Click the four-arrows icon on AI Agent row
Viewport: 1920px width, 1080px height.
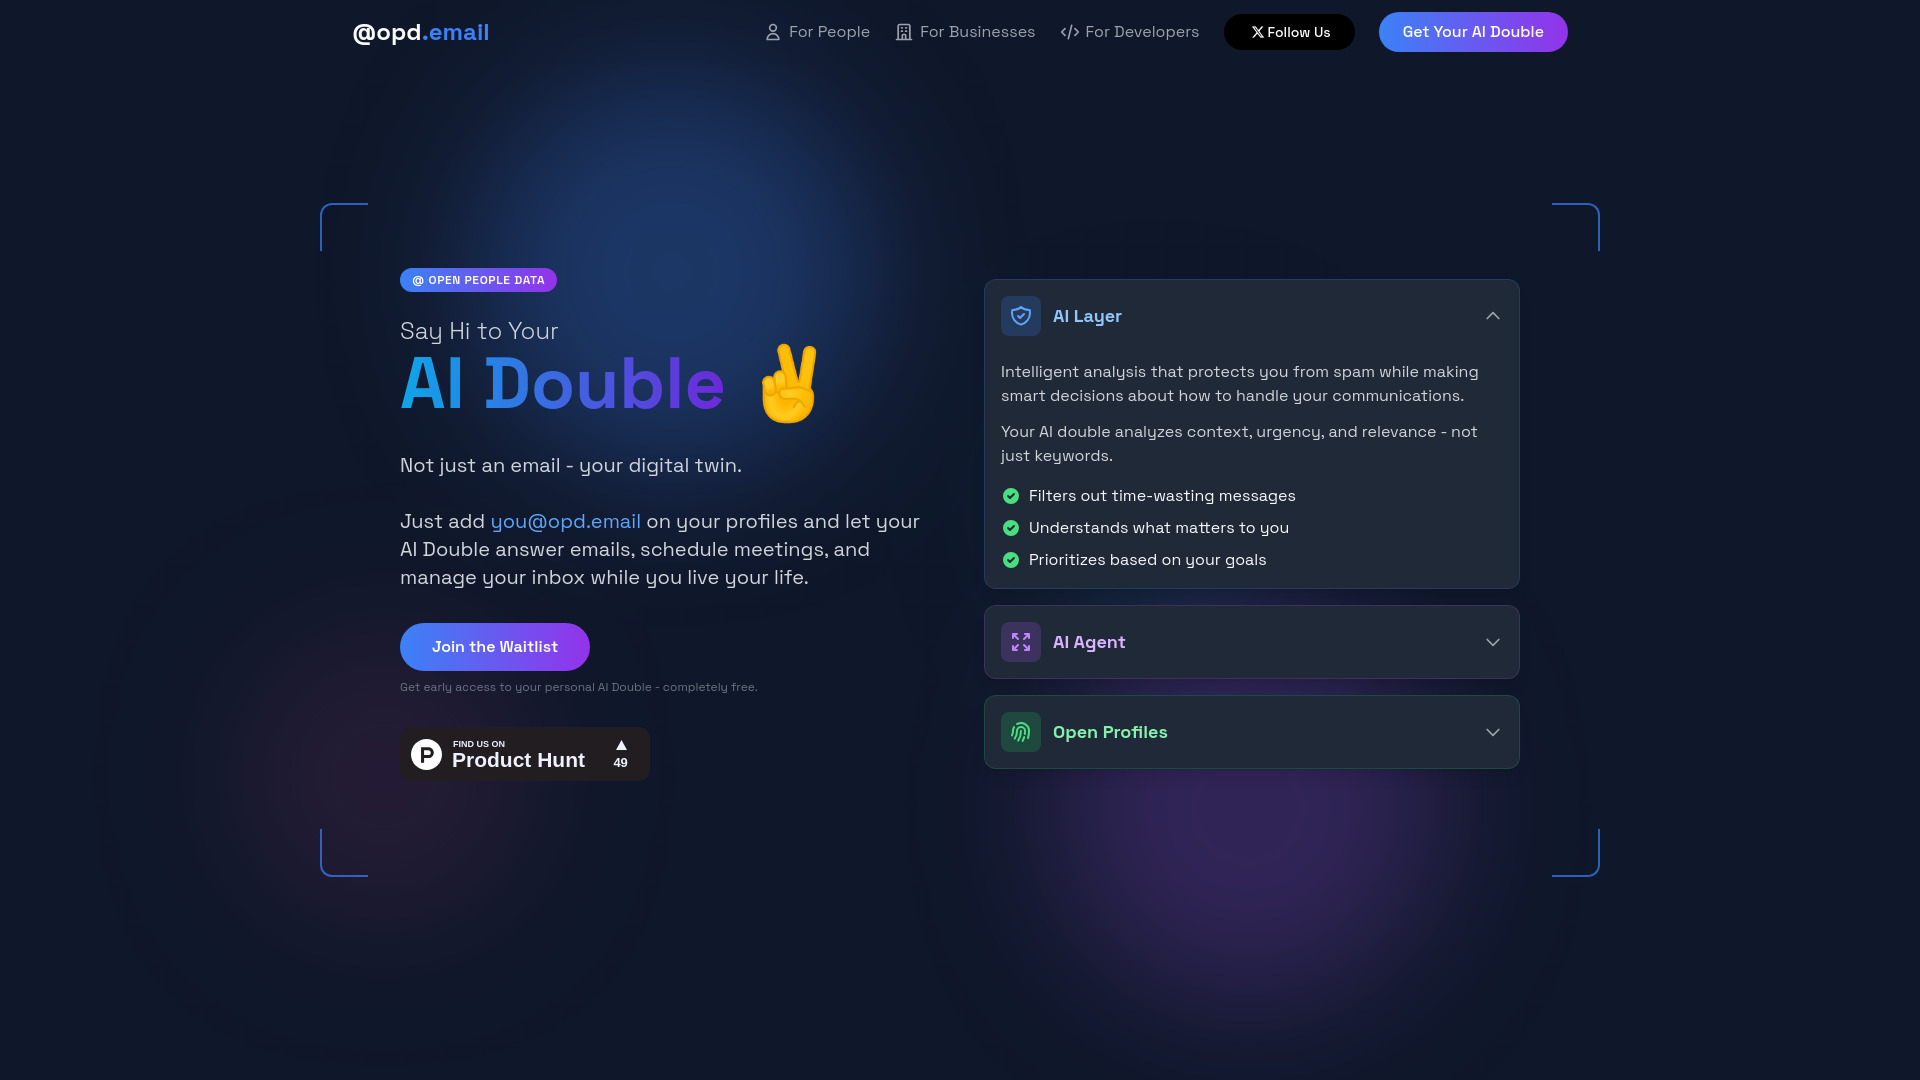point(1021,642)
